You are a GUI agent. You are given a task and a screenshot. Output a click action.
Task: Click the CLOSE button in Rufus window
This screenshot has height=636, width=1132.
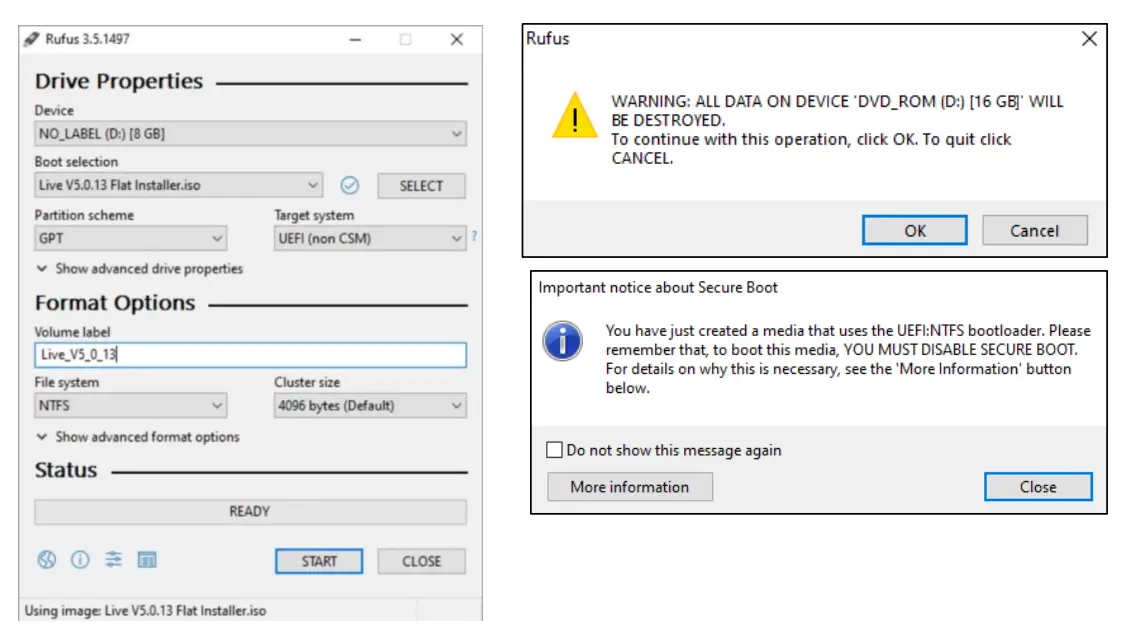tap(422, 561)
